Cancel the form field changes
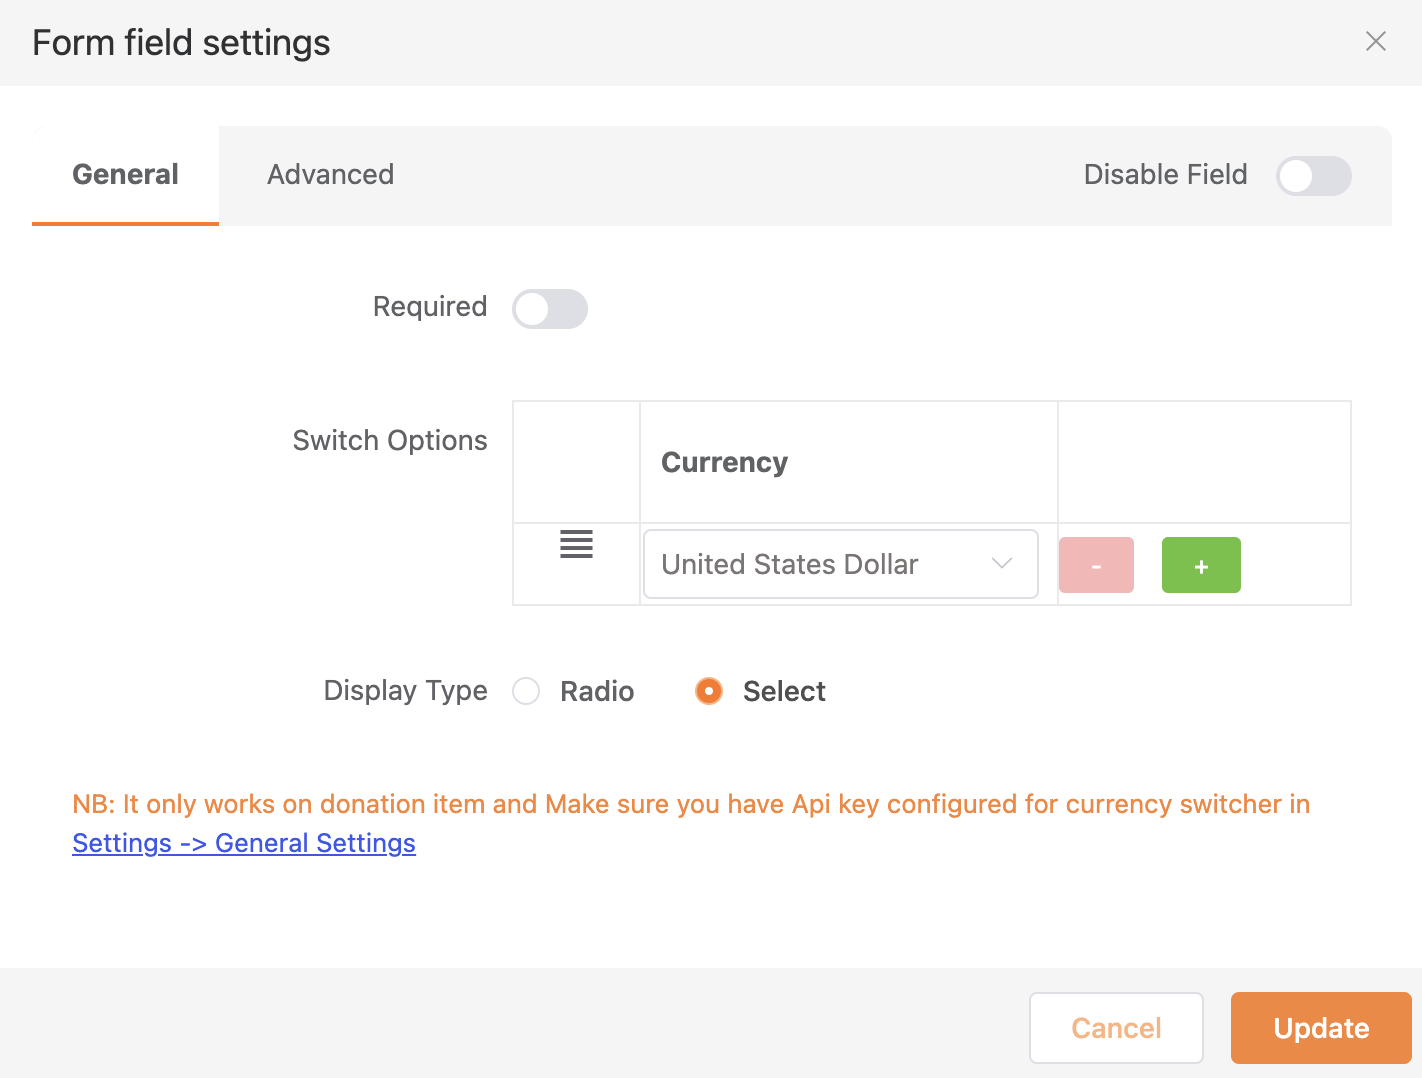This screenshot has width=1422, height=1078. tap(1116, 1028)
